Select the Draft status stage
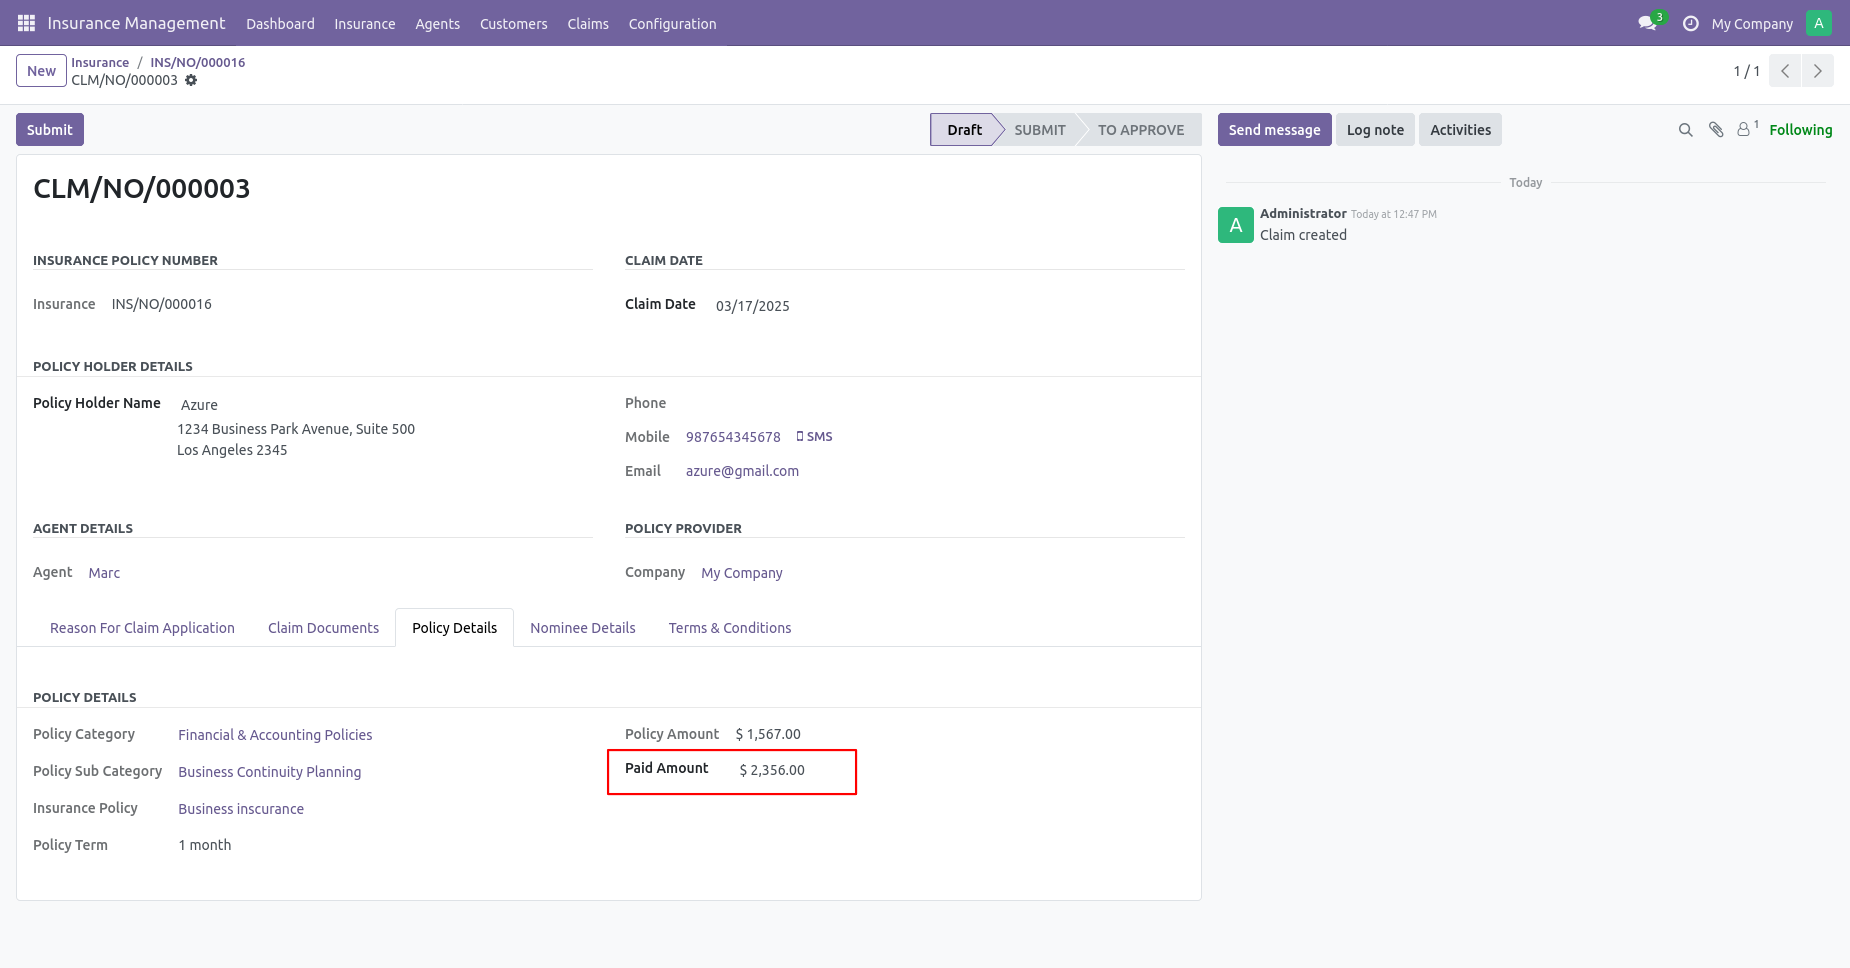This screenshot has width=1850, height=968. [x=964, y=130]
